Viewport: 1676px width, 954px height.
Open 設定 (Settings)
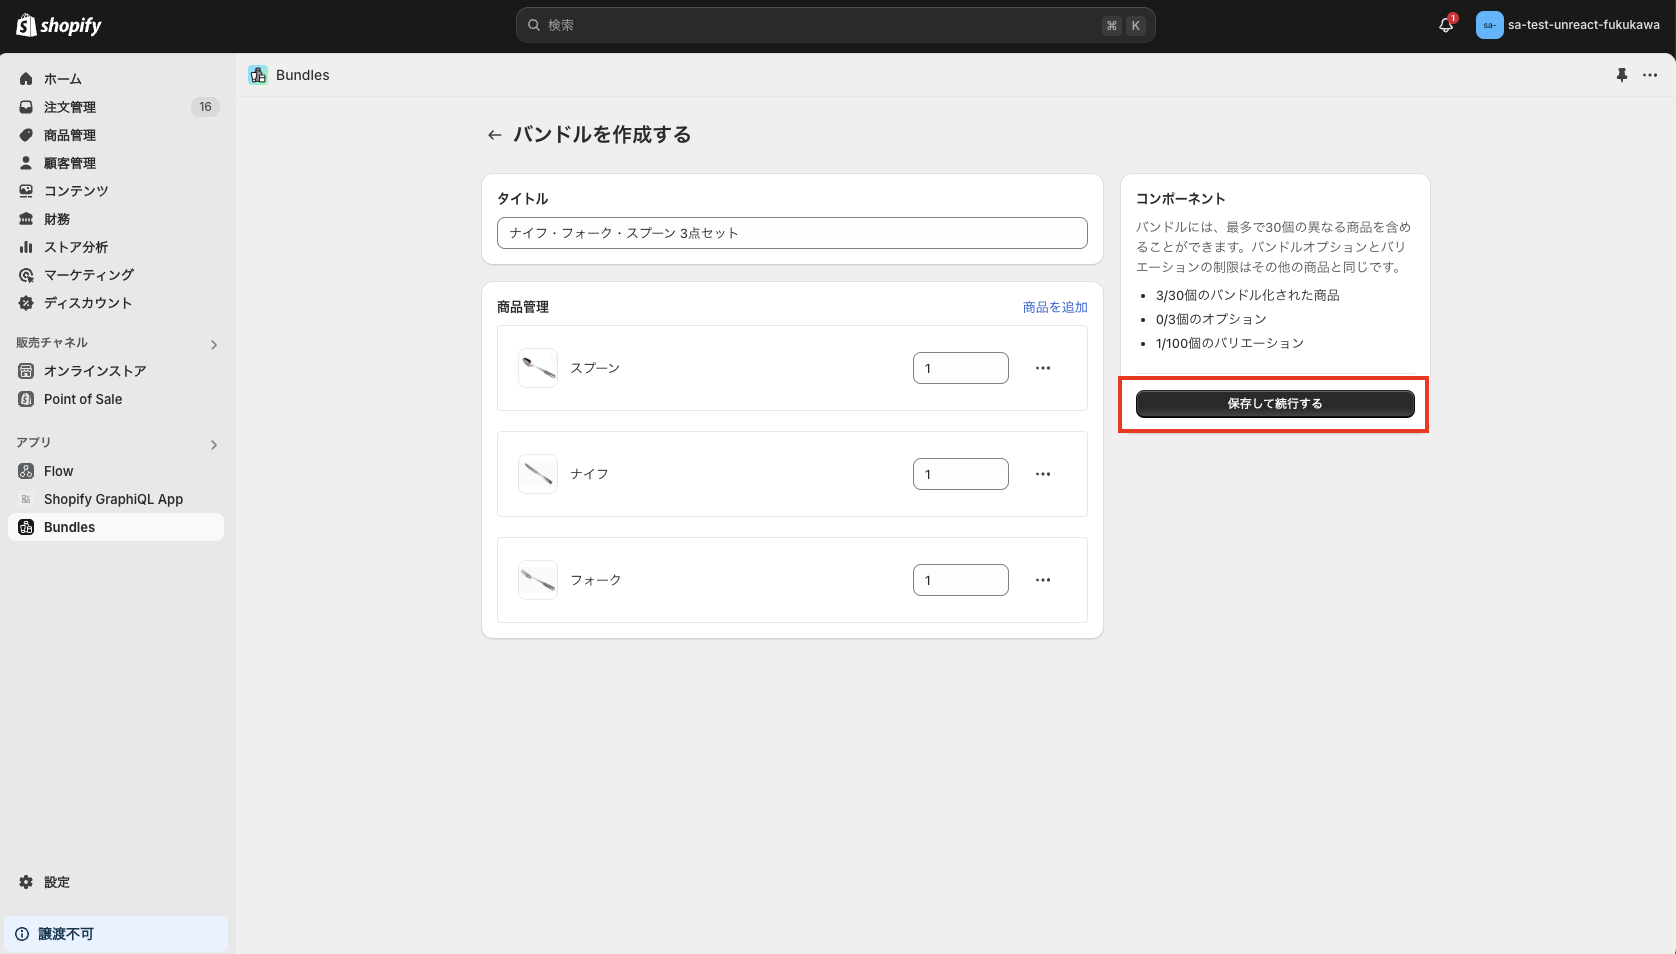coord(56,883)
